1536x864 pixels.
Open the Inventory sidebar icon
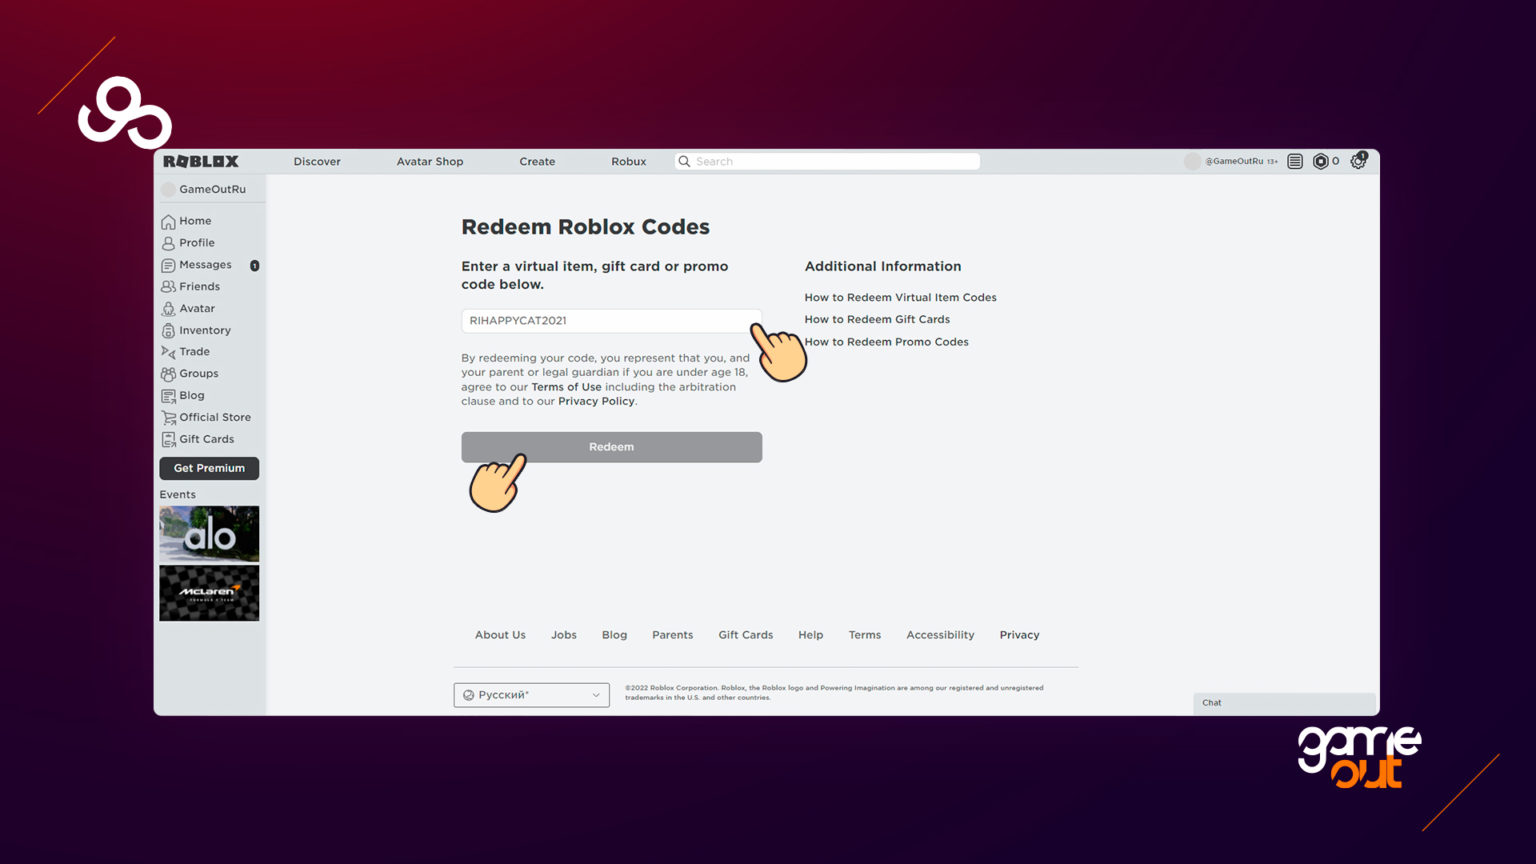[168, 331]
